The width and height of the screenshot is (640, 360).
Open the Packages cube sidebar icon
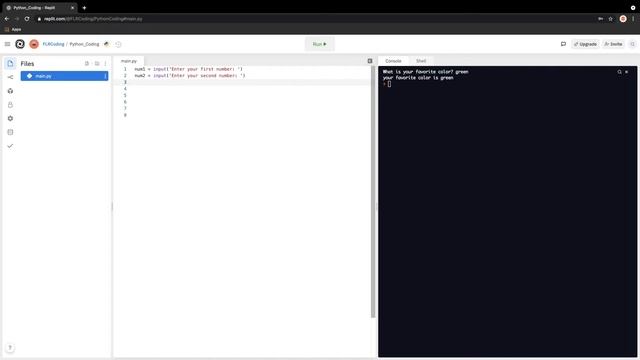[x=10, y=91]
